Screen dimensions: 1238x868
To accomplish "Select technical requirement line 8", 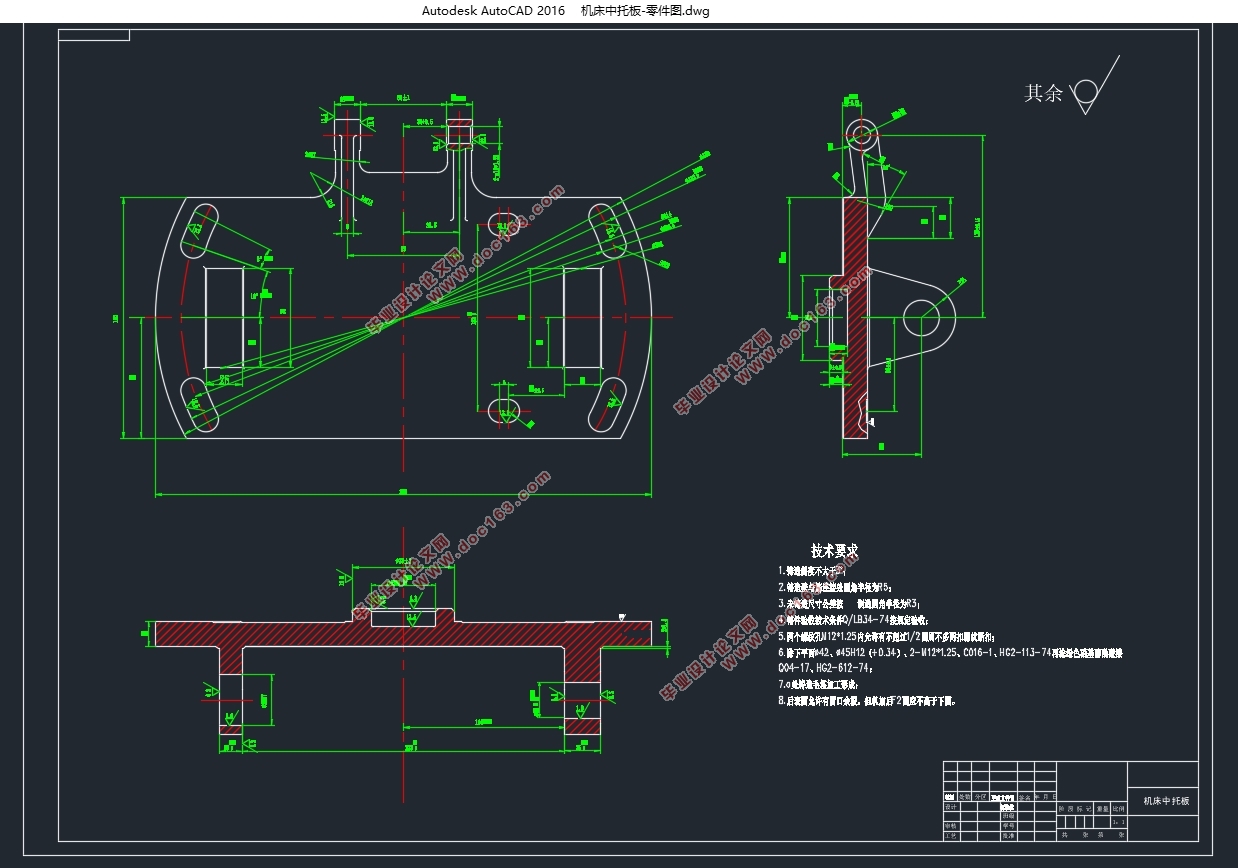I will (x=867, y=701).
